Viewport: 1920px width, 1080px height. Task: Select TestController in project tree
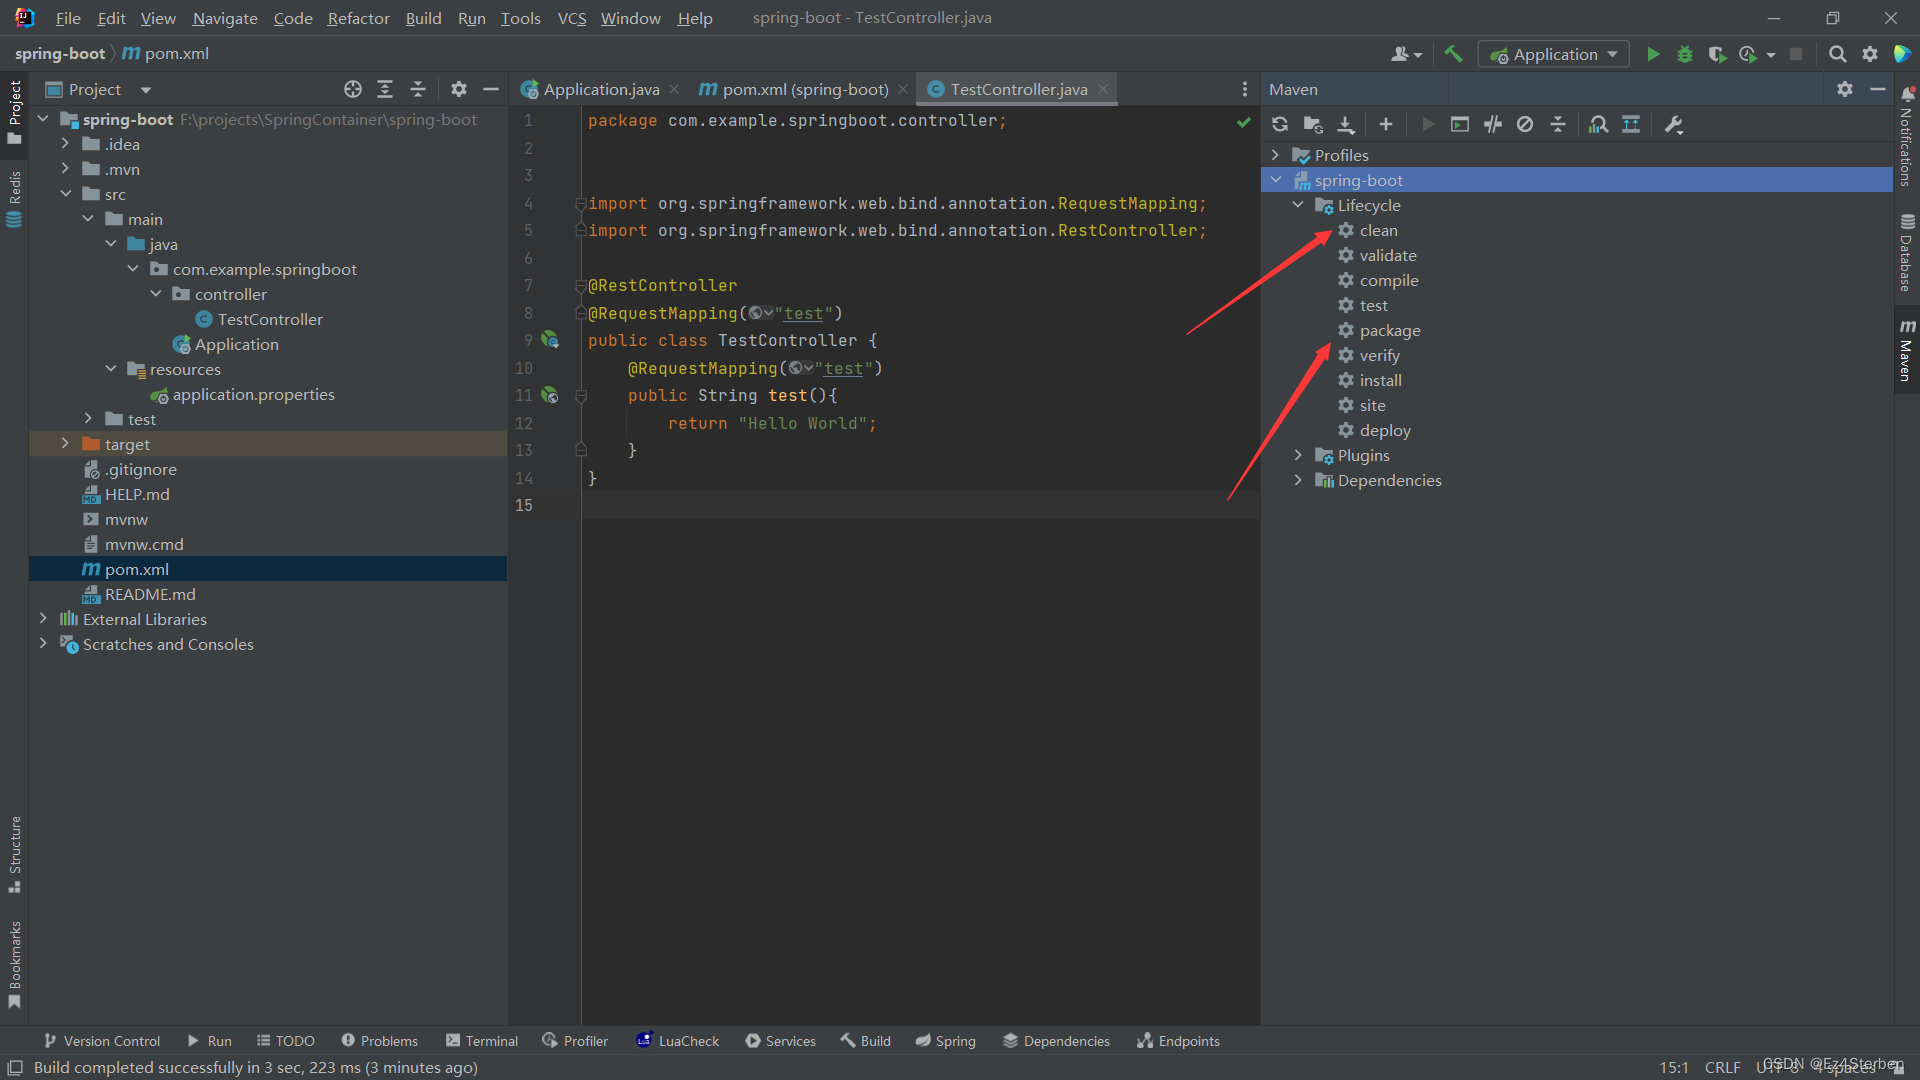pos(270,319)
